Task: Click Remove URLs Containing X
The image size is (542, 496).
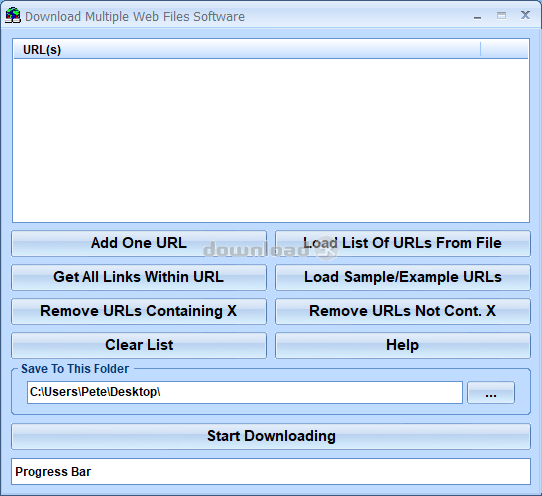Action: 139,311
